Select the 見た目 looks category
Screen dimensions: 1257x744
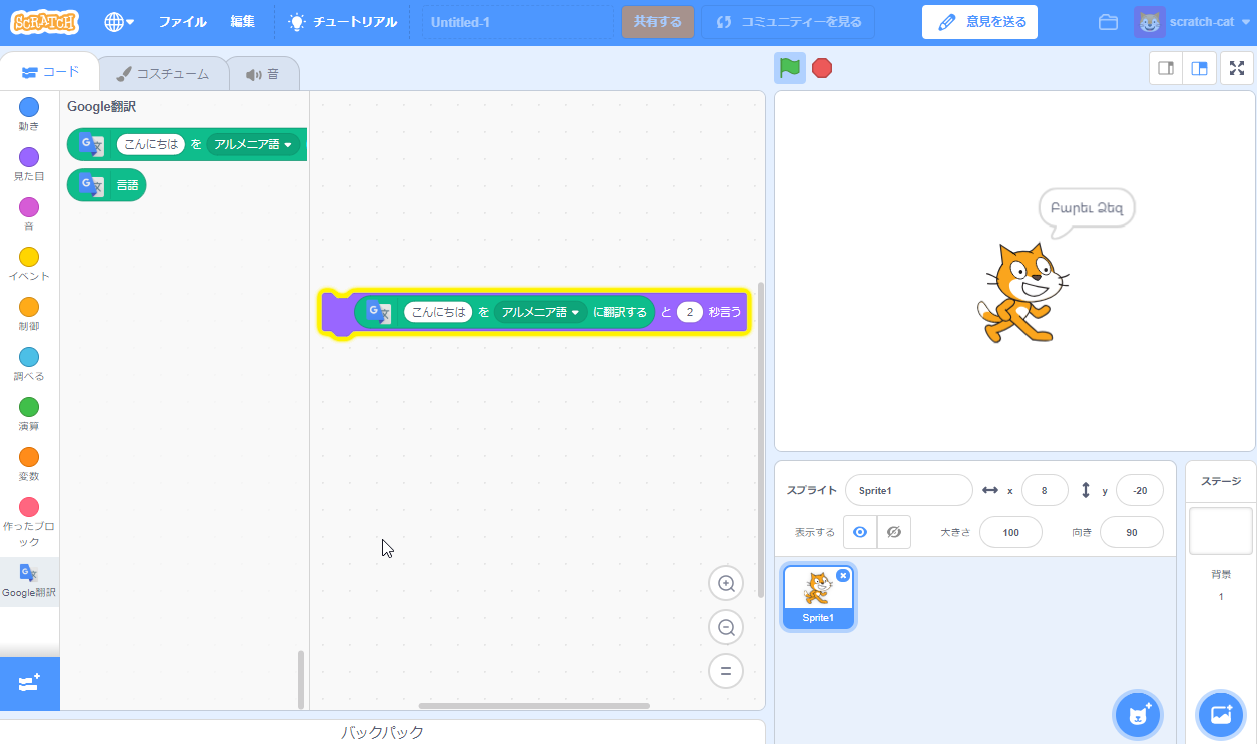tap(29, 164)
